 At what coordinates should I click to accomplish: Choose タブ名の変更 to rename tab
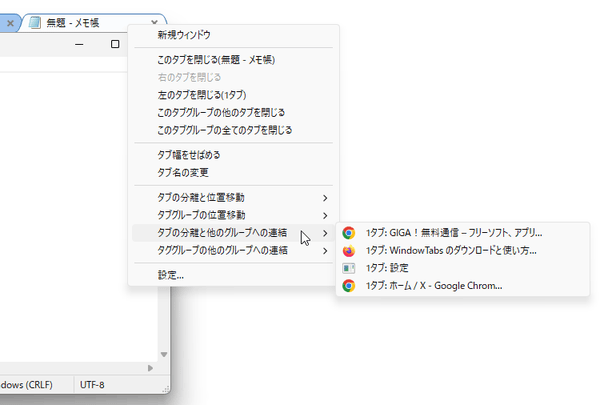coord(183,172)
